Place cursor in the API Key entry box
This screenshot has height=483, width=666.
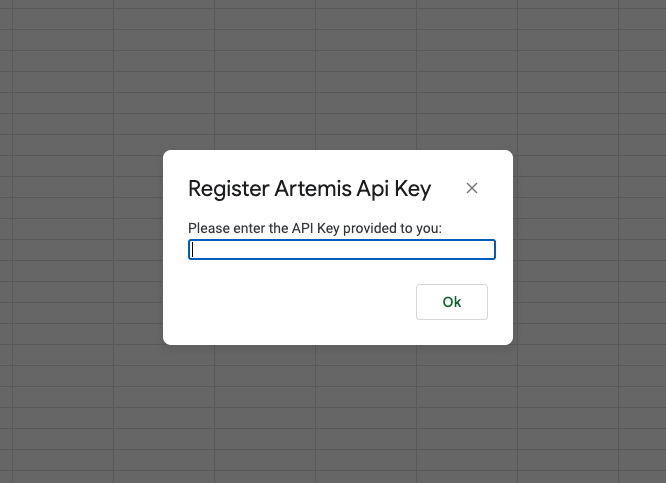point(342,249)
